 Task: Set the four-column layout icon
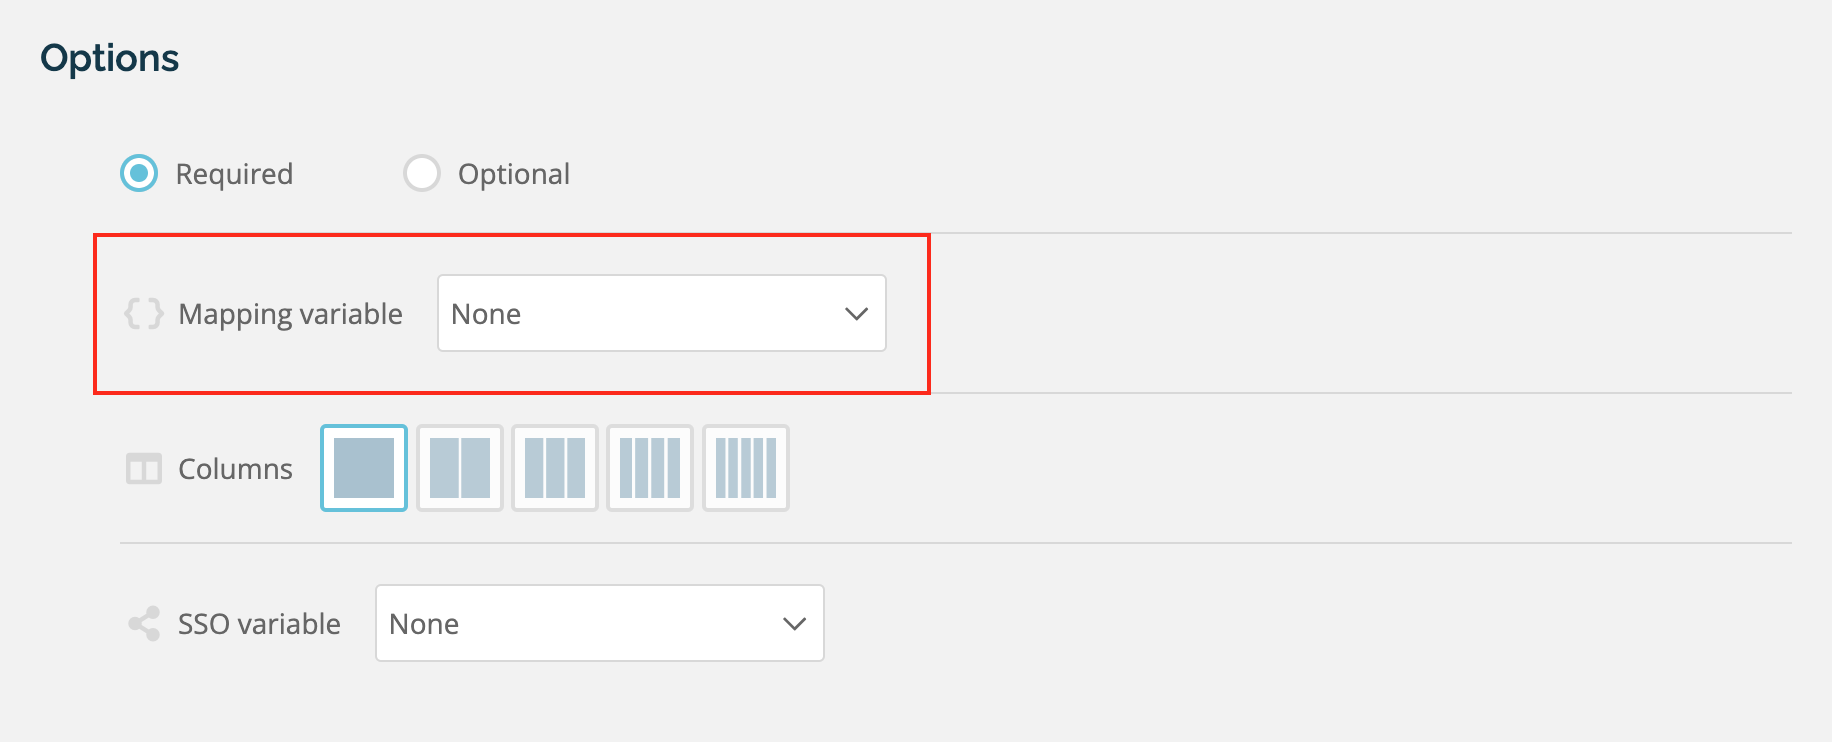point(650,468)
